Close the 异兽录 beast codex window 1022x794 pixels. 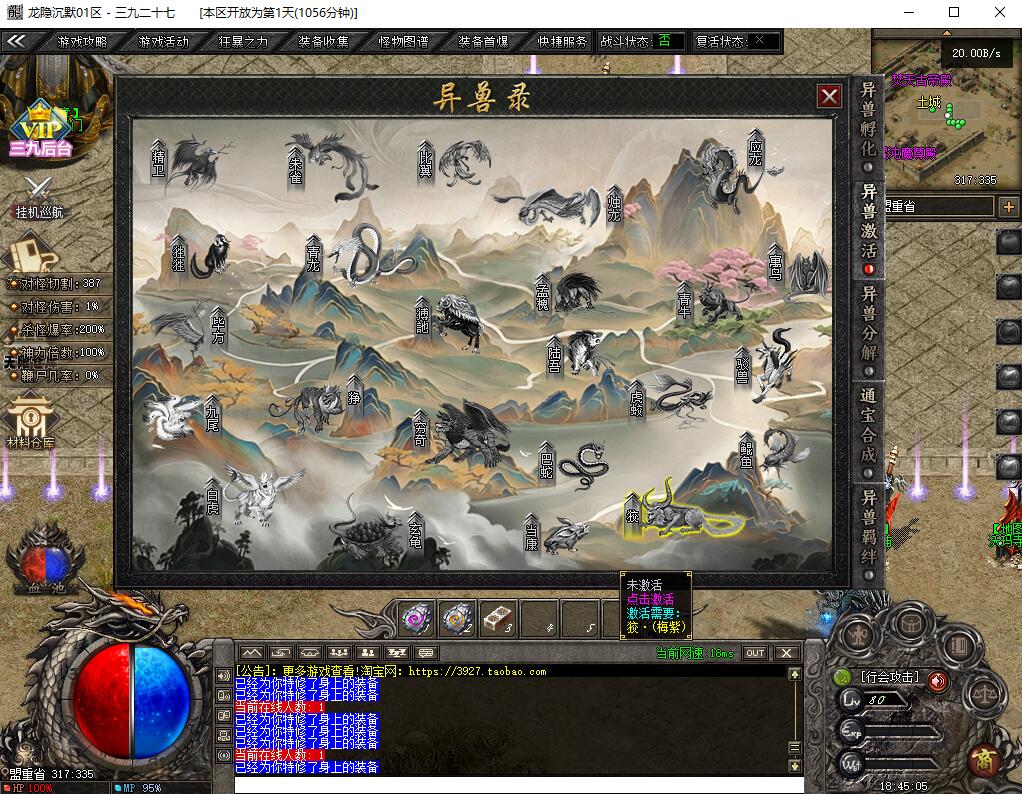(x=829, y=97)
